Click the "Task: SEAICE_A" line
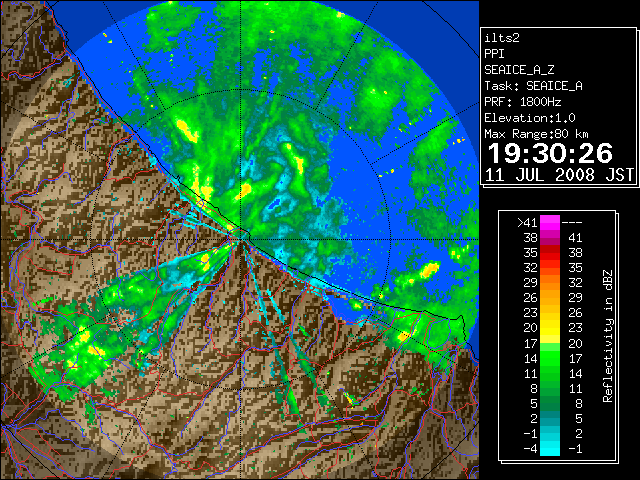Image resolution: width=640 pixels, height=480 pixels. (x=533, y=86)
